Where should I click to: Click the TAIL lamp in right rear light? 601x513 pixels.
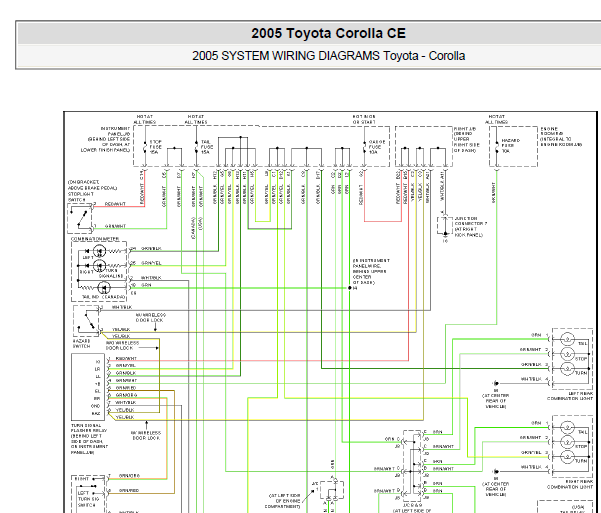(567, 427)
